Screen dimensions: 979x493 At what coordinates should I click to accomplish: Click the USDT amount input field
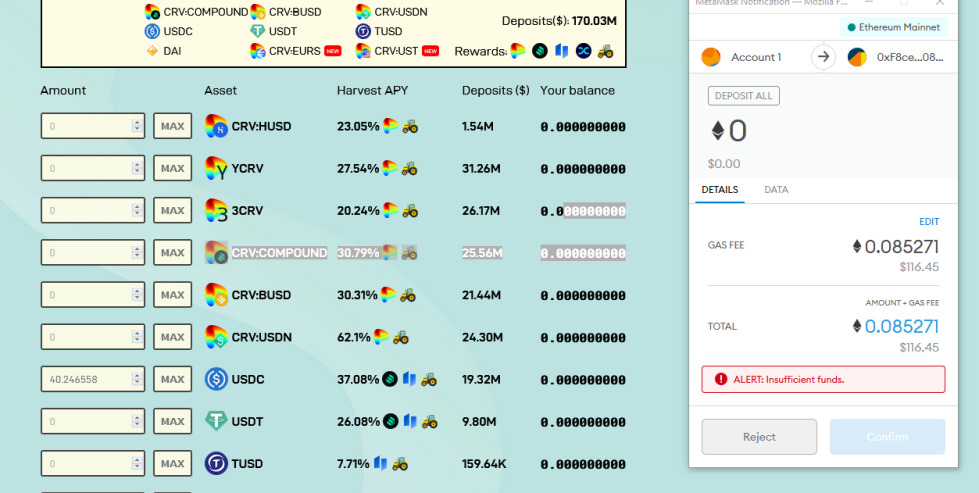pyautogui.click(x=92, y=421)
